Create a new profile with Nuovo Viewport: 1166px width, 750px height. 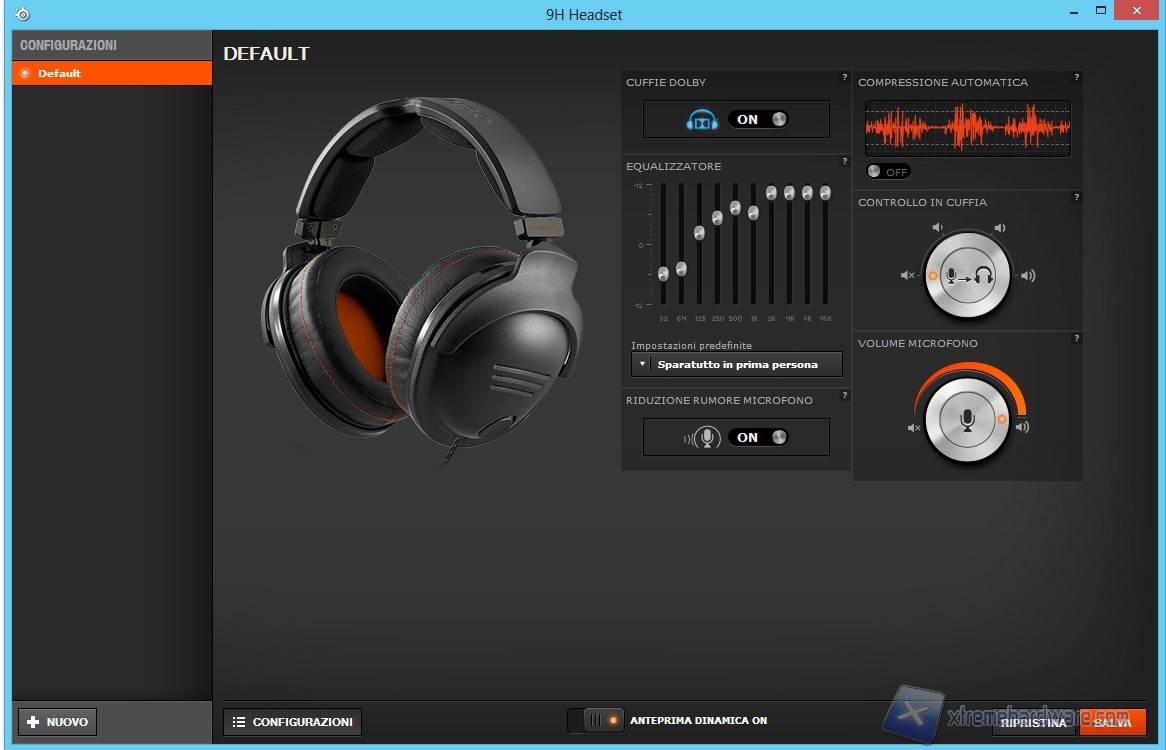point(57,722)
